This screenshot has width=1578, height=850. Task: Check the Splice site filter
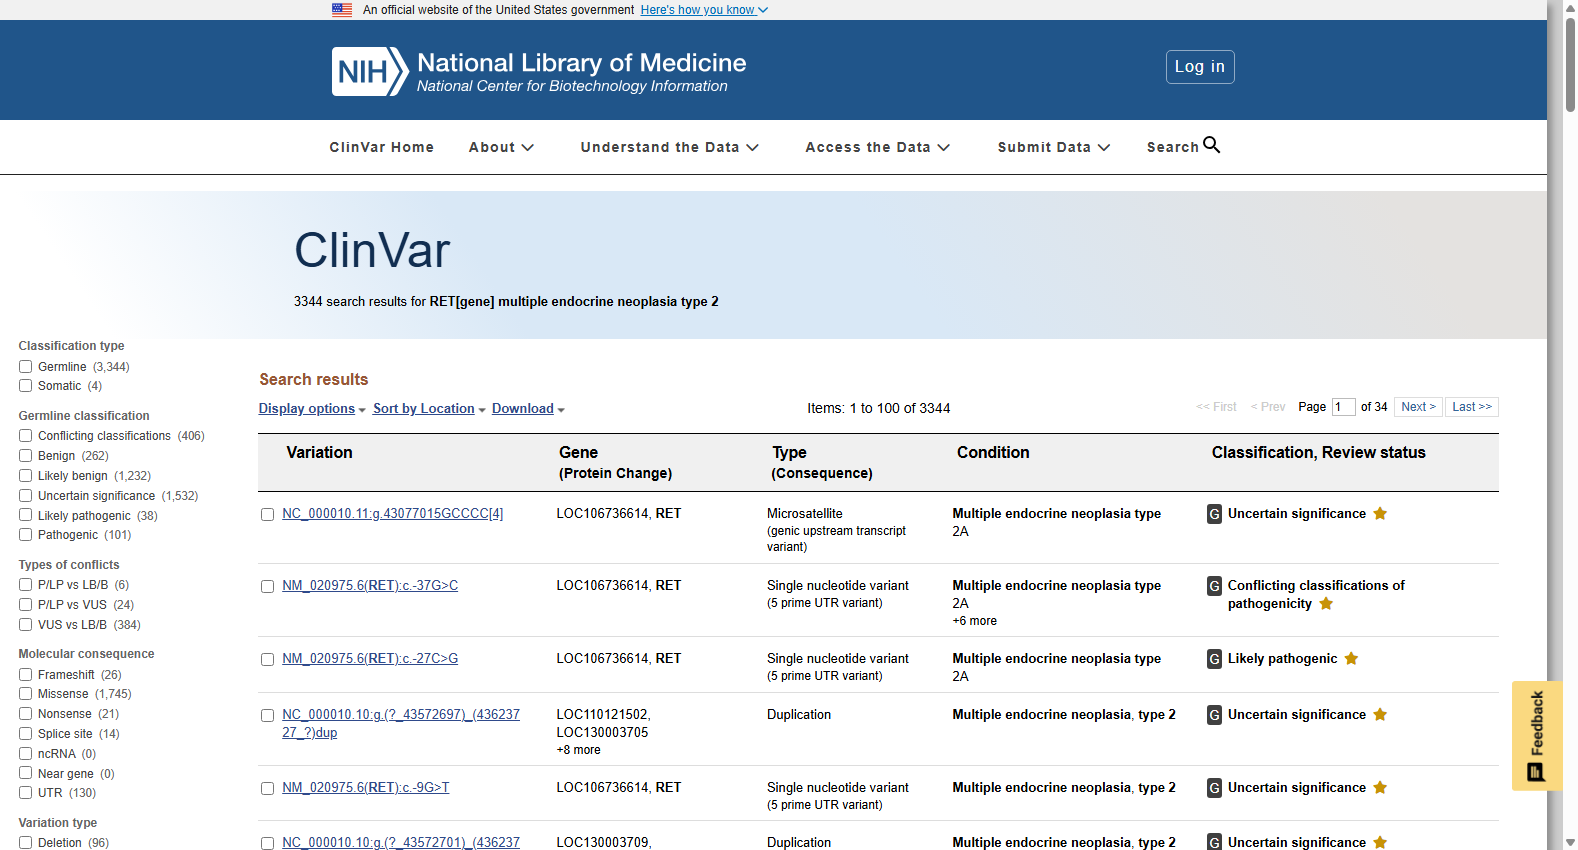(26, 734)
